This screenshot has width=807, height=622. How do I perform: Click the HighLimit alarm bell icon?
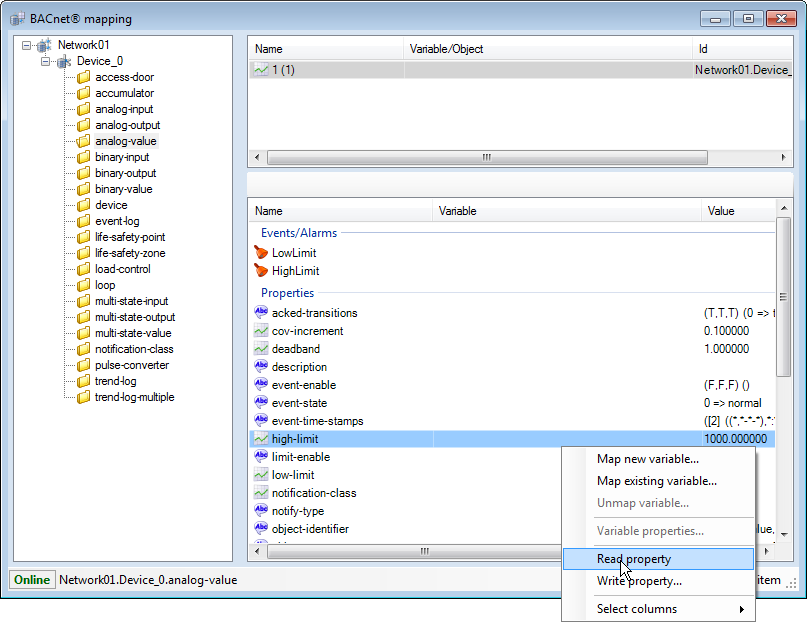(x=262, y=271)
